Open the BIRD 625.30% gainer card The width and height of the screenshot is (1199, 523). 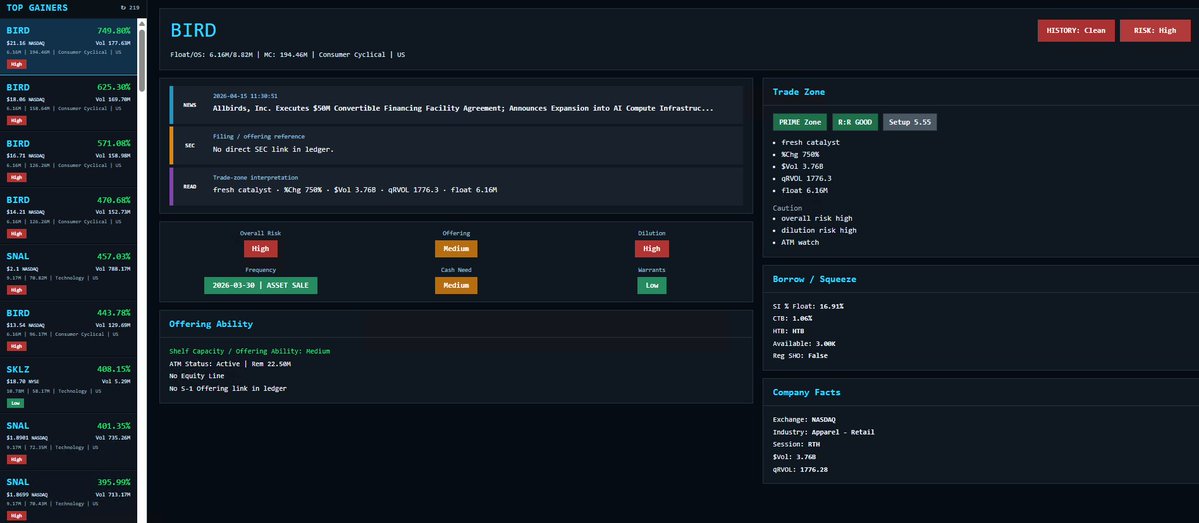68,103
